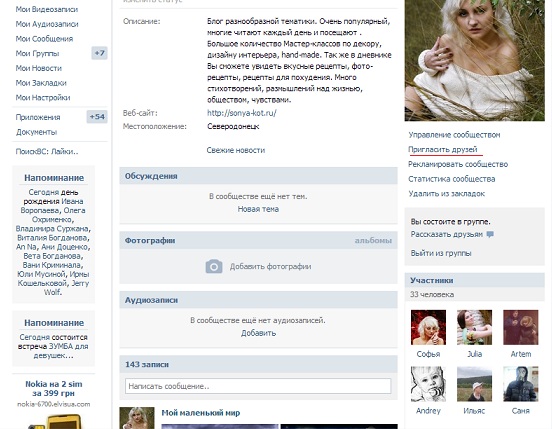Open Мои Новости feed
The image size is (552, 429).
coord(39,68)
